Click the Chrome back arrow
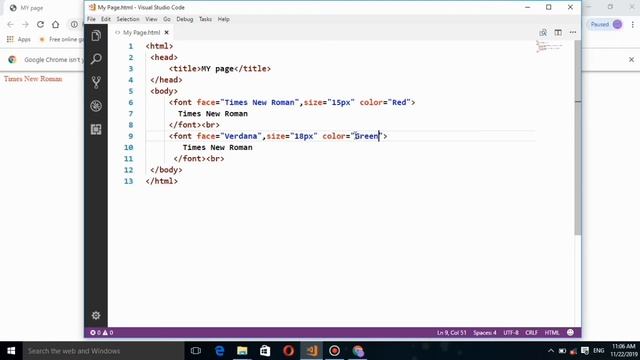This screenshot has height=360, width=640. tap(10, 24)
